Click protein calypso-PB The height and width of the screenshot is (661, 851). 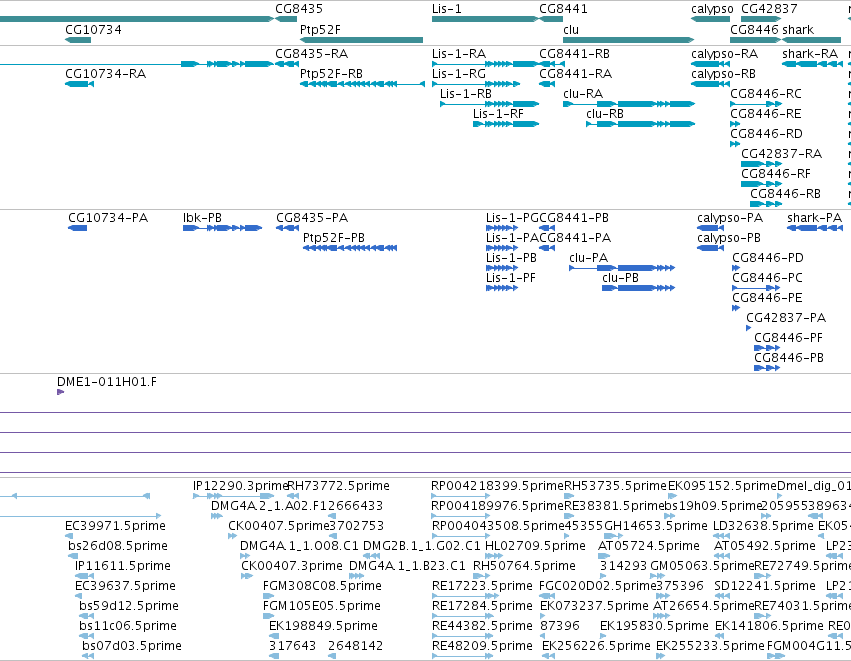[729, 238]
